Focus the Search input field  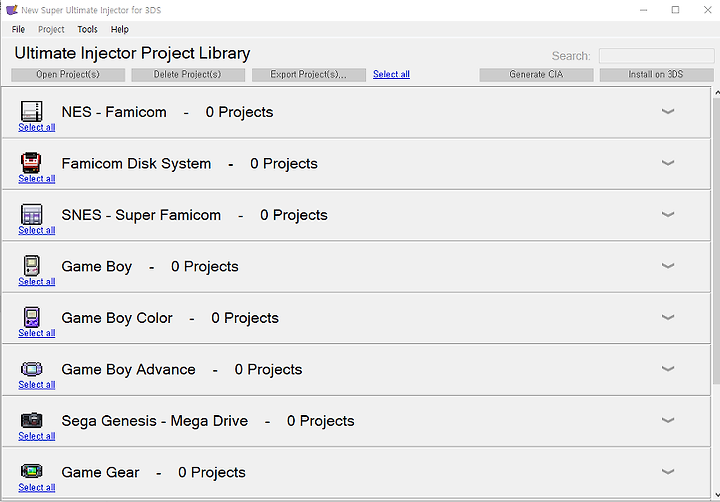pyautogui.click(x=656, y=56)
